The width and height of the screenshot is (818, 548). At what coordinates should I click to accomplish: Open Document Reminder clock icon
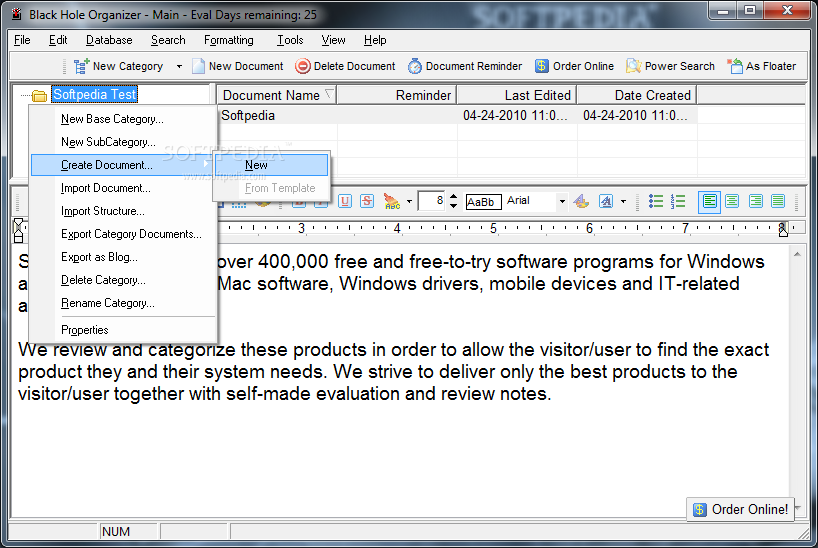click(415, 66)
